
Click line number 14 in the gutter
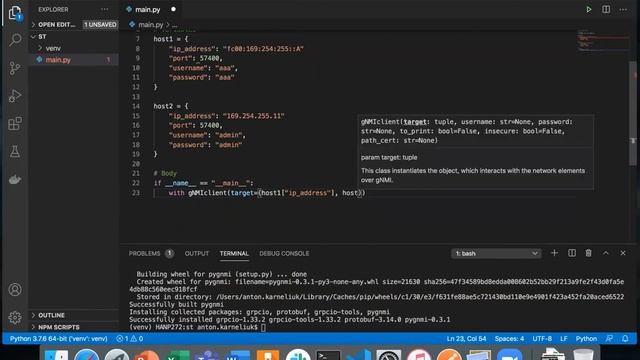click(x=136, y=106)
